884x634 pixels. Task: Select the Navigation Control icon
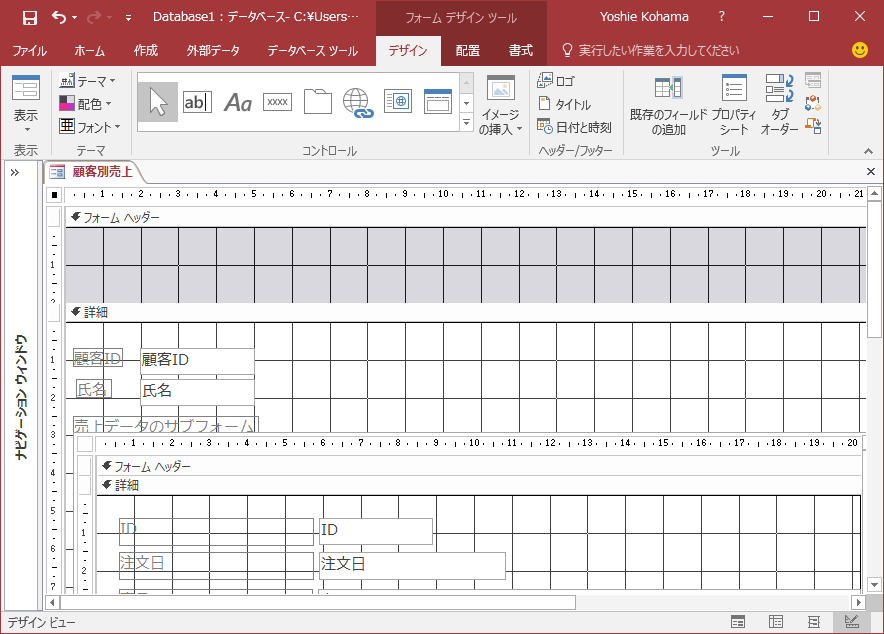[x=438, y=101]
